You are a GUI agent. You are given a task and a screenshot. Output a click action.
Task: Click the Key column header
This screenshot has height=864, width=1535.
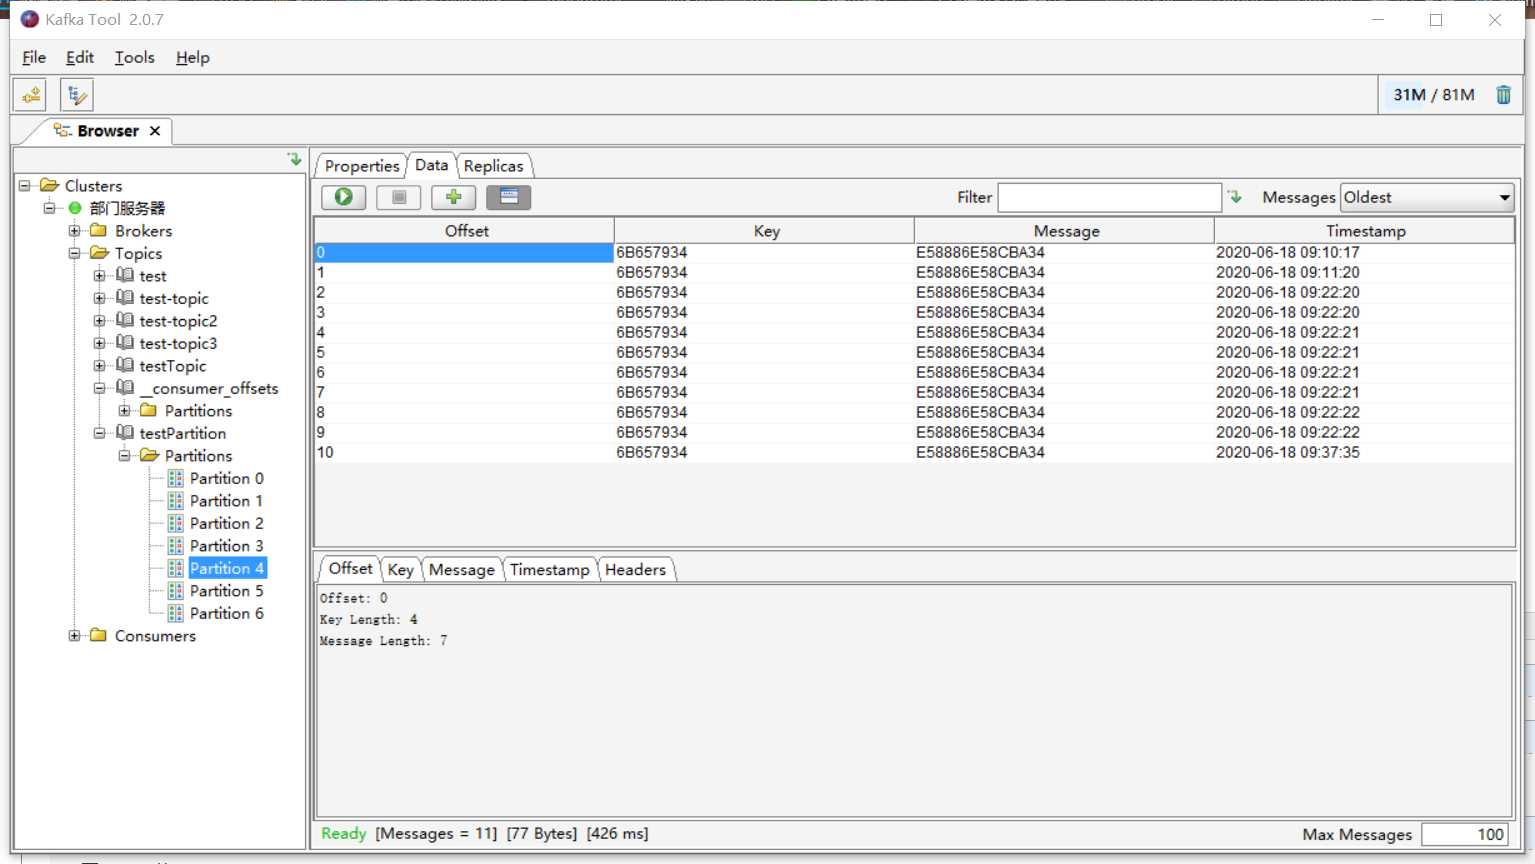(x=765, y=231)
